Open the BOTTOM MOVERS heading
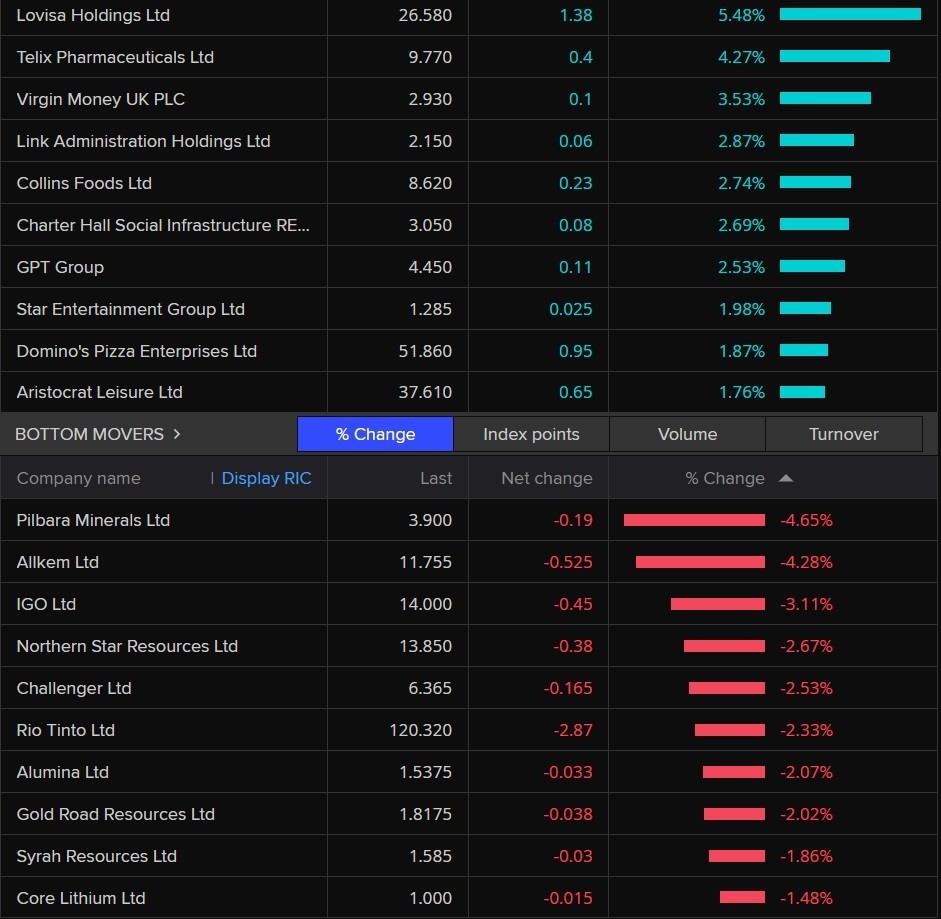The image size is (941, 919). pos(89,434)
